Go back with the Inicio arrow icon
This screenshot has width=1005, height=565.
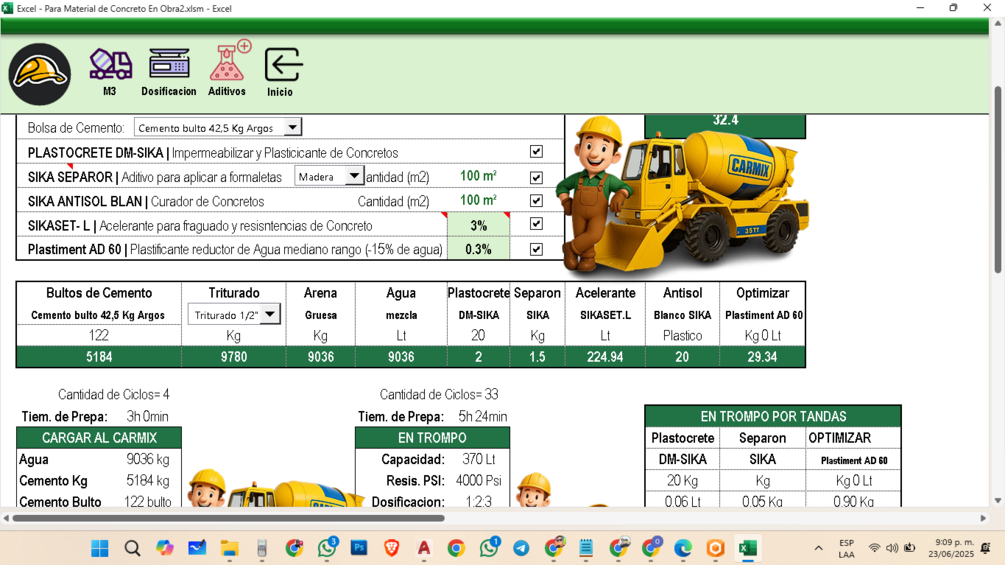pyautogui.click(x=283, y=65)
